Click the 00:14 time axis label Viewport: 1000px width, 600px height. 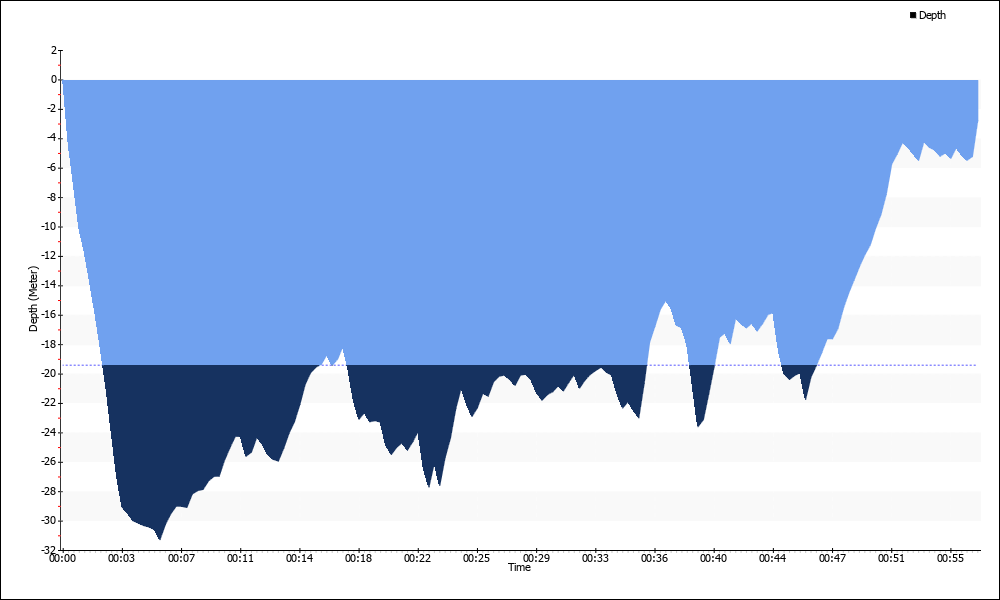pos(299,559)
